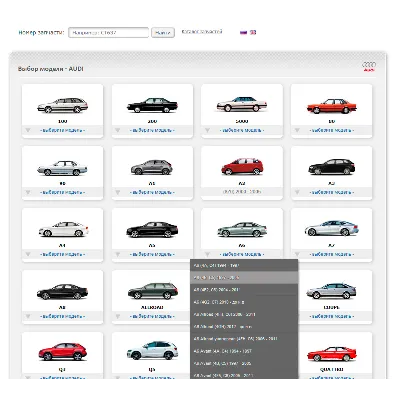Click the Найти search button
The image size is (400, 400).
click(163, 33)
